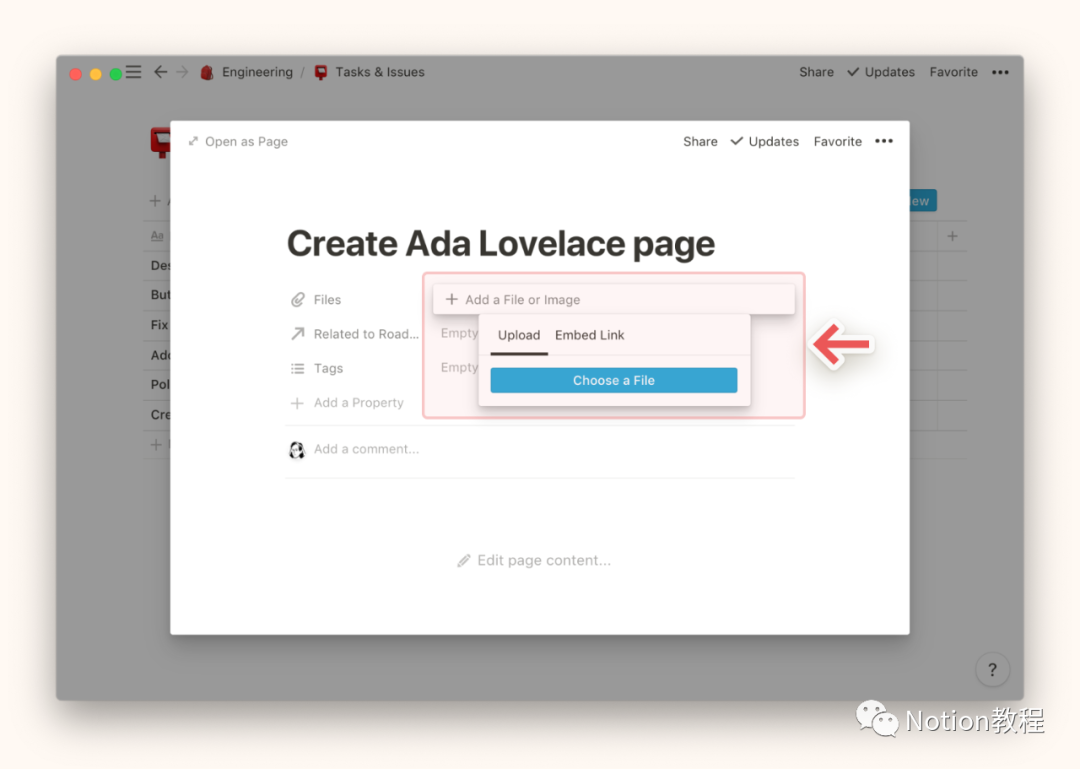Screen dimensions: 1080x769
Task: Click the Tags list property icon
Action: (x=297, y=369)
